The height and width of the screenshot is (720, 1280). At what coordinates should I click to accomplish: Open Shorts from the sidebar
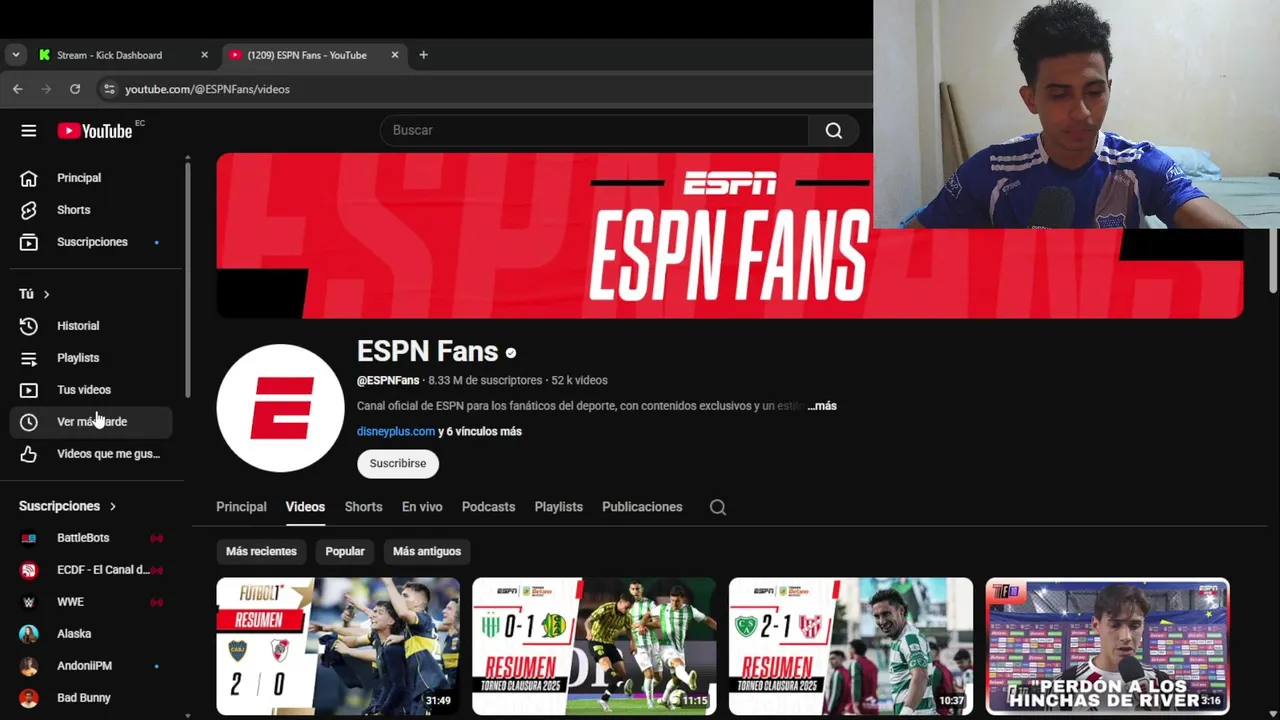click(92, 210)
